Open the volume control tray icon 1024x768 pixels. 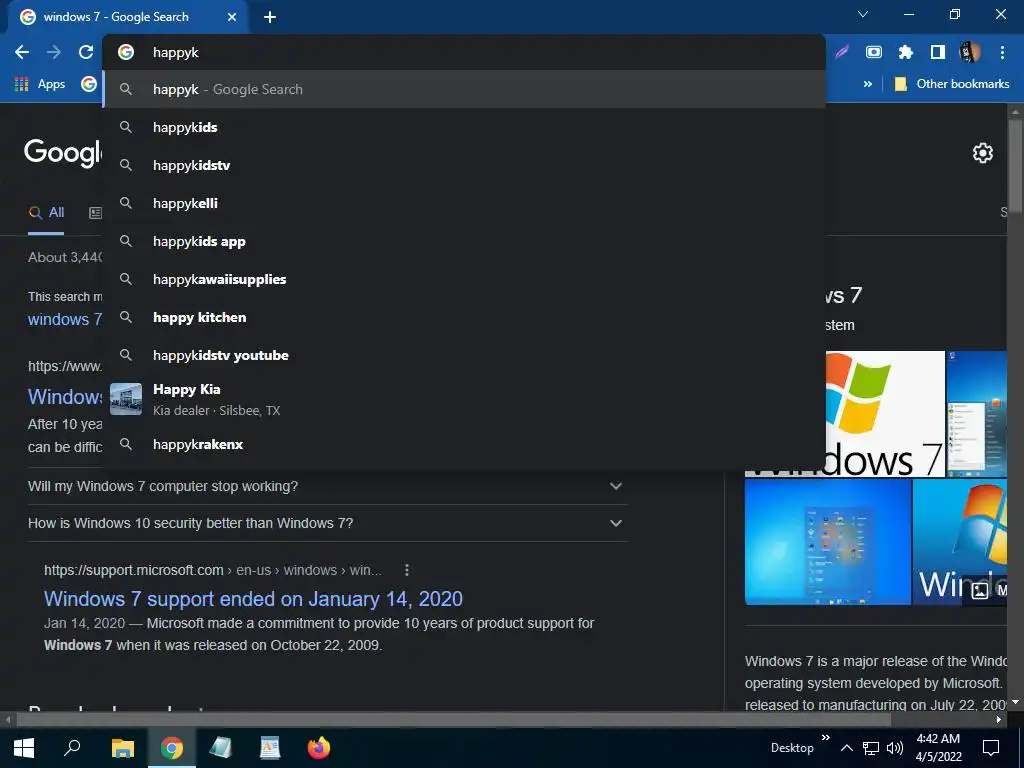tap(895, 748)
